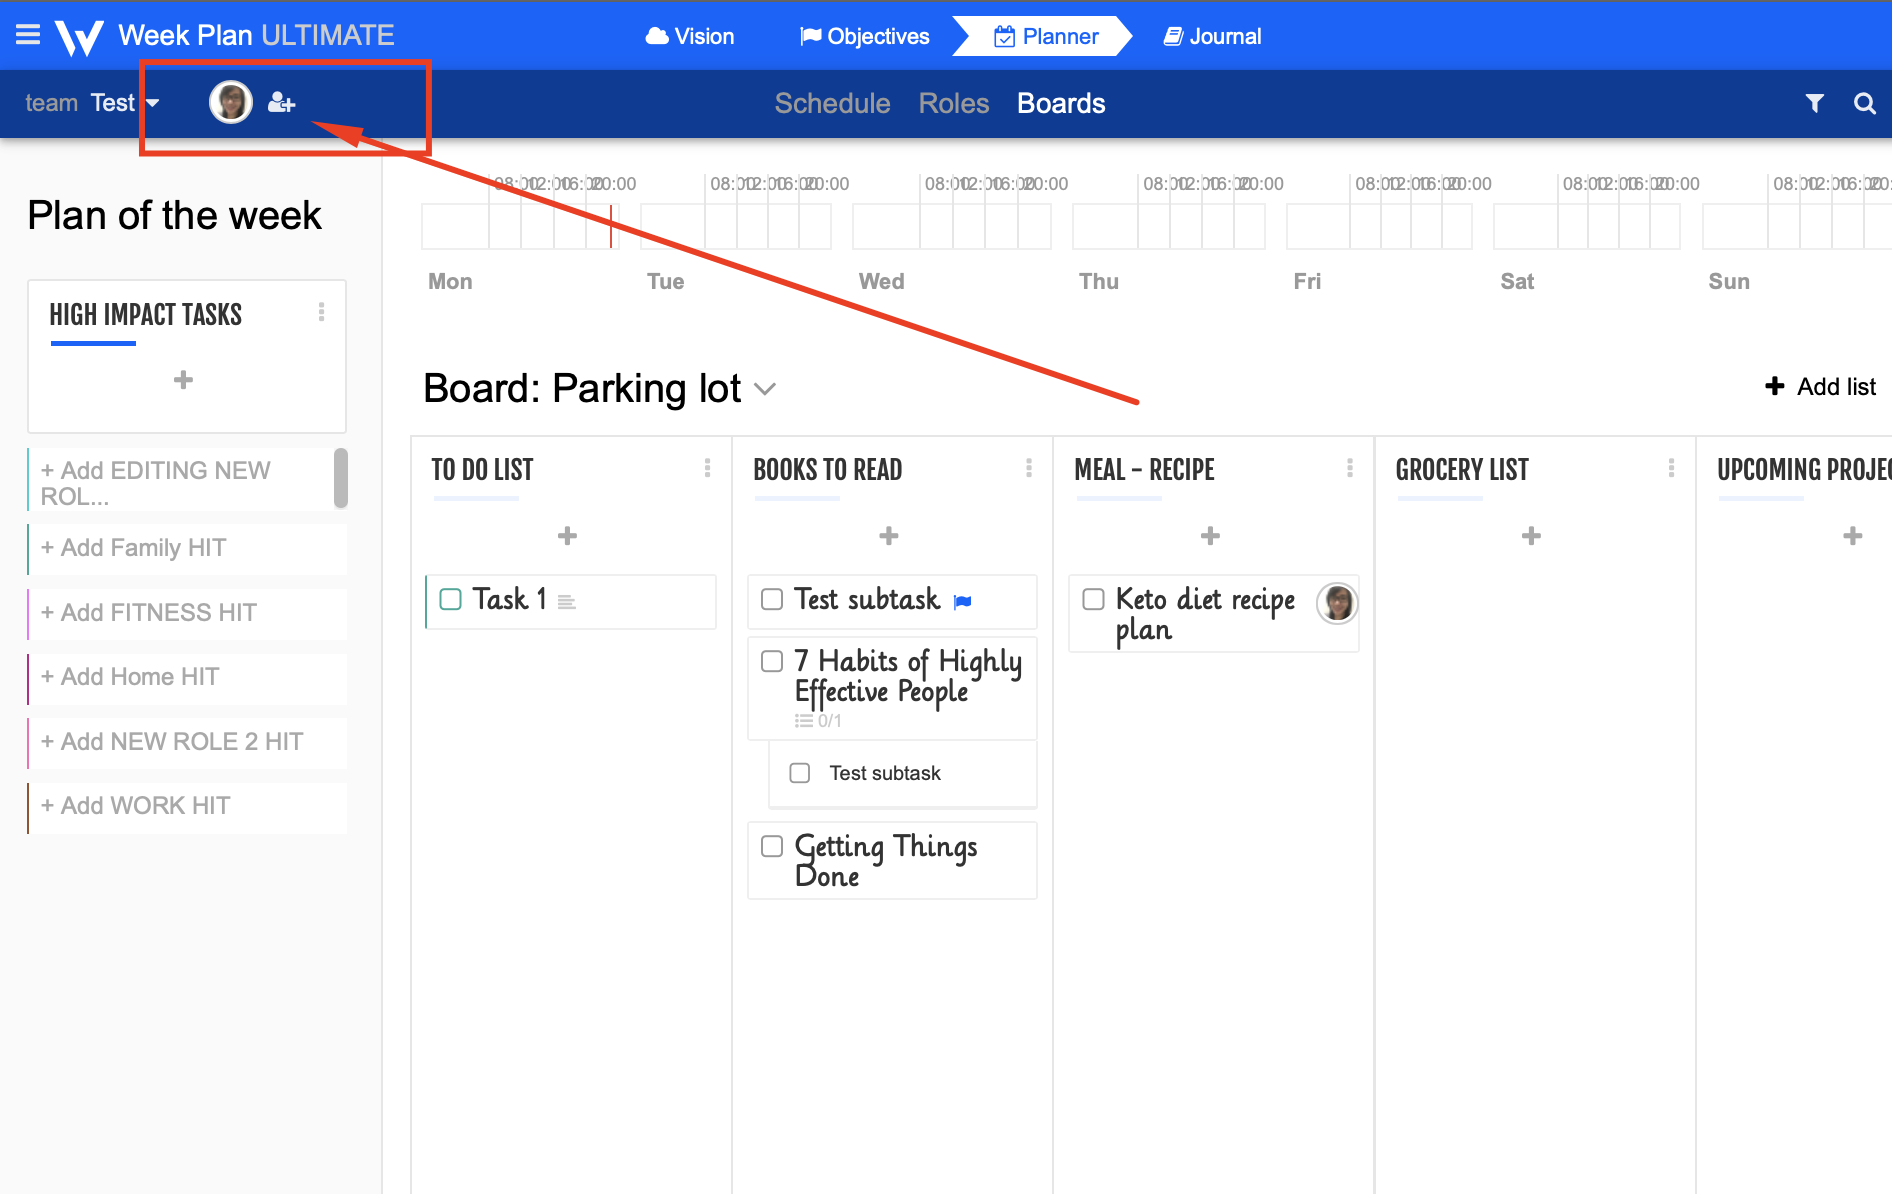This screenshot has height=1194, width=1892.
Task: Click the Week Plan W logo
Action: pyautogui.click(x=79, y=37)
